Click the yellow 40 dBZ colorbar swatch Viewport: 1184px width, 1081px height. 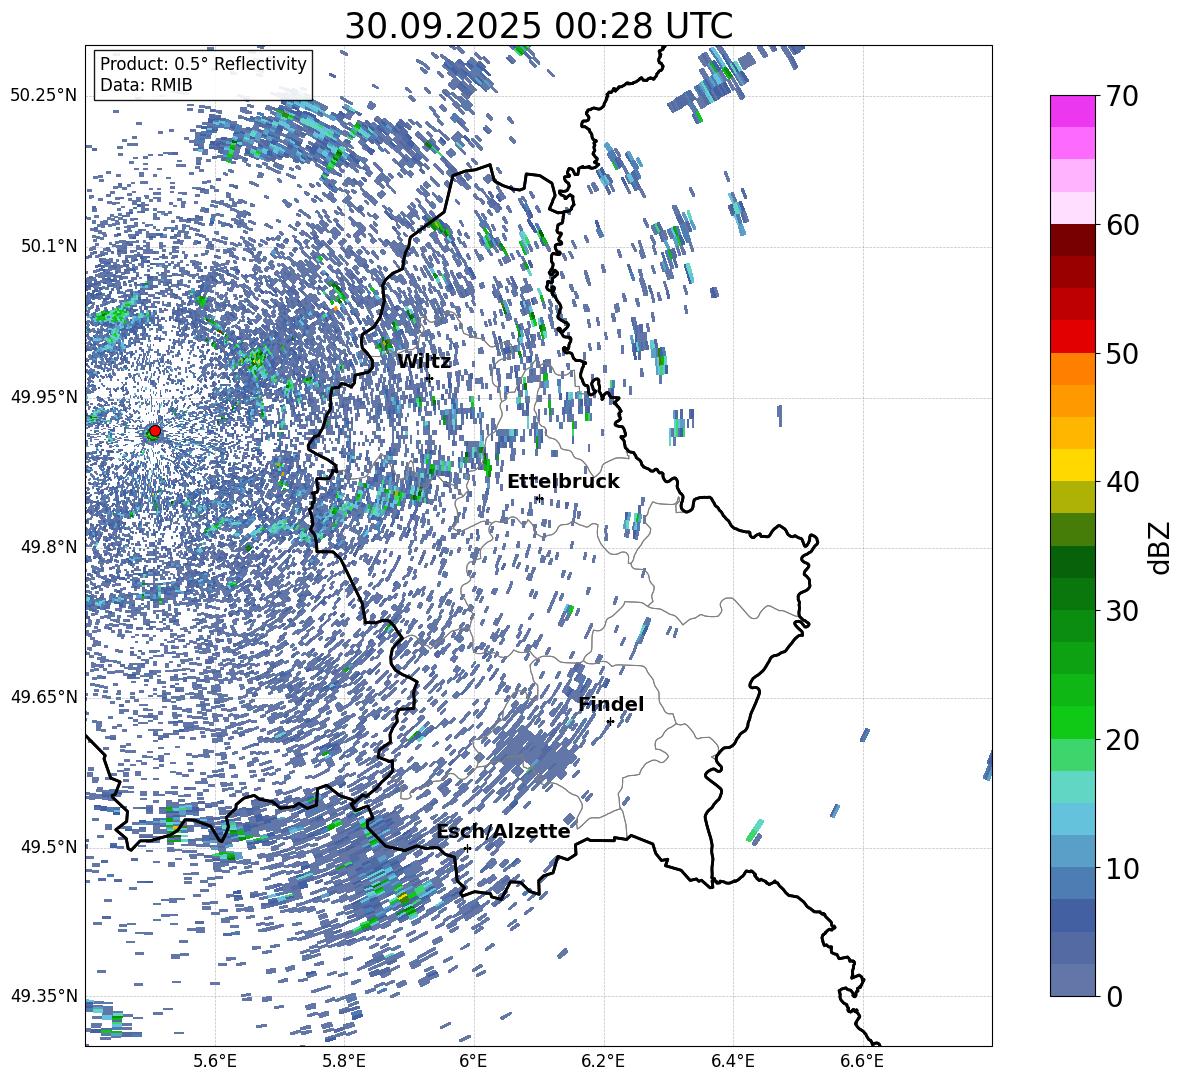1072,465
